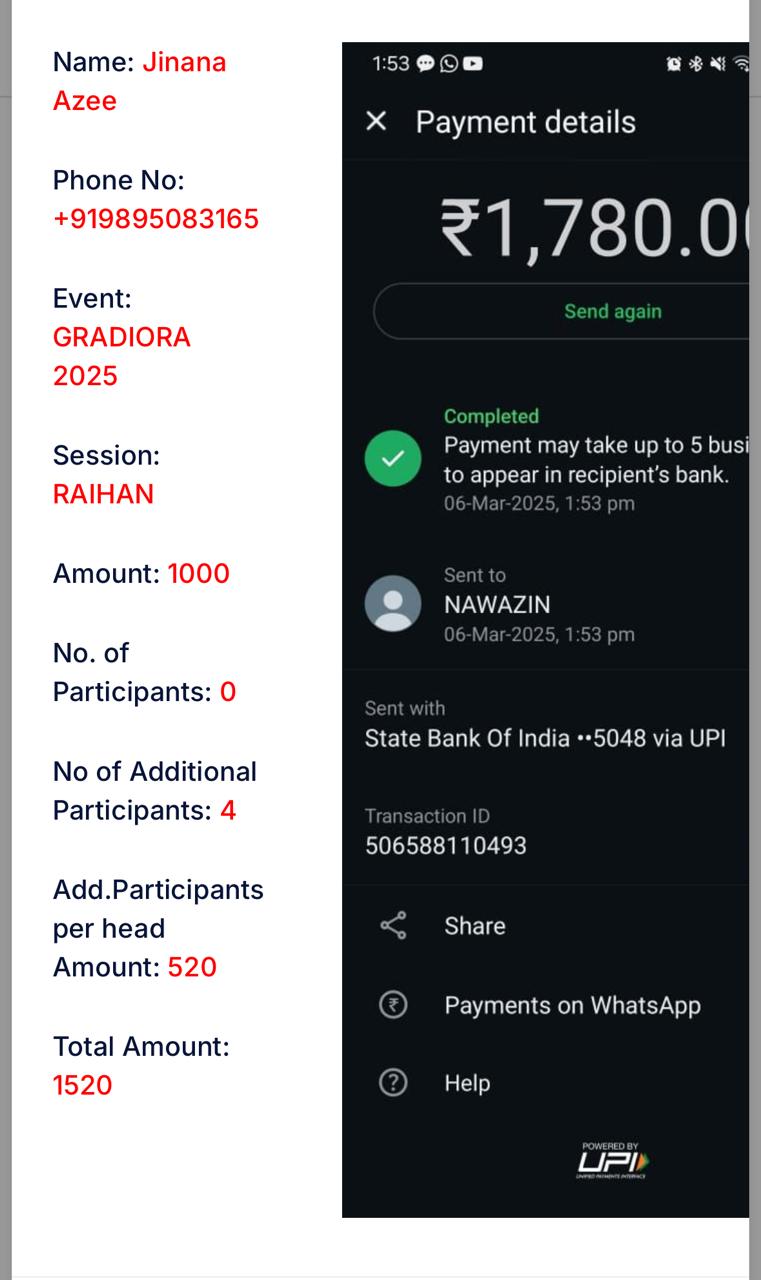Click the green Completed checkmark icon
The height and width of the screenshot is (1280, 761).
coord(393,458)
